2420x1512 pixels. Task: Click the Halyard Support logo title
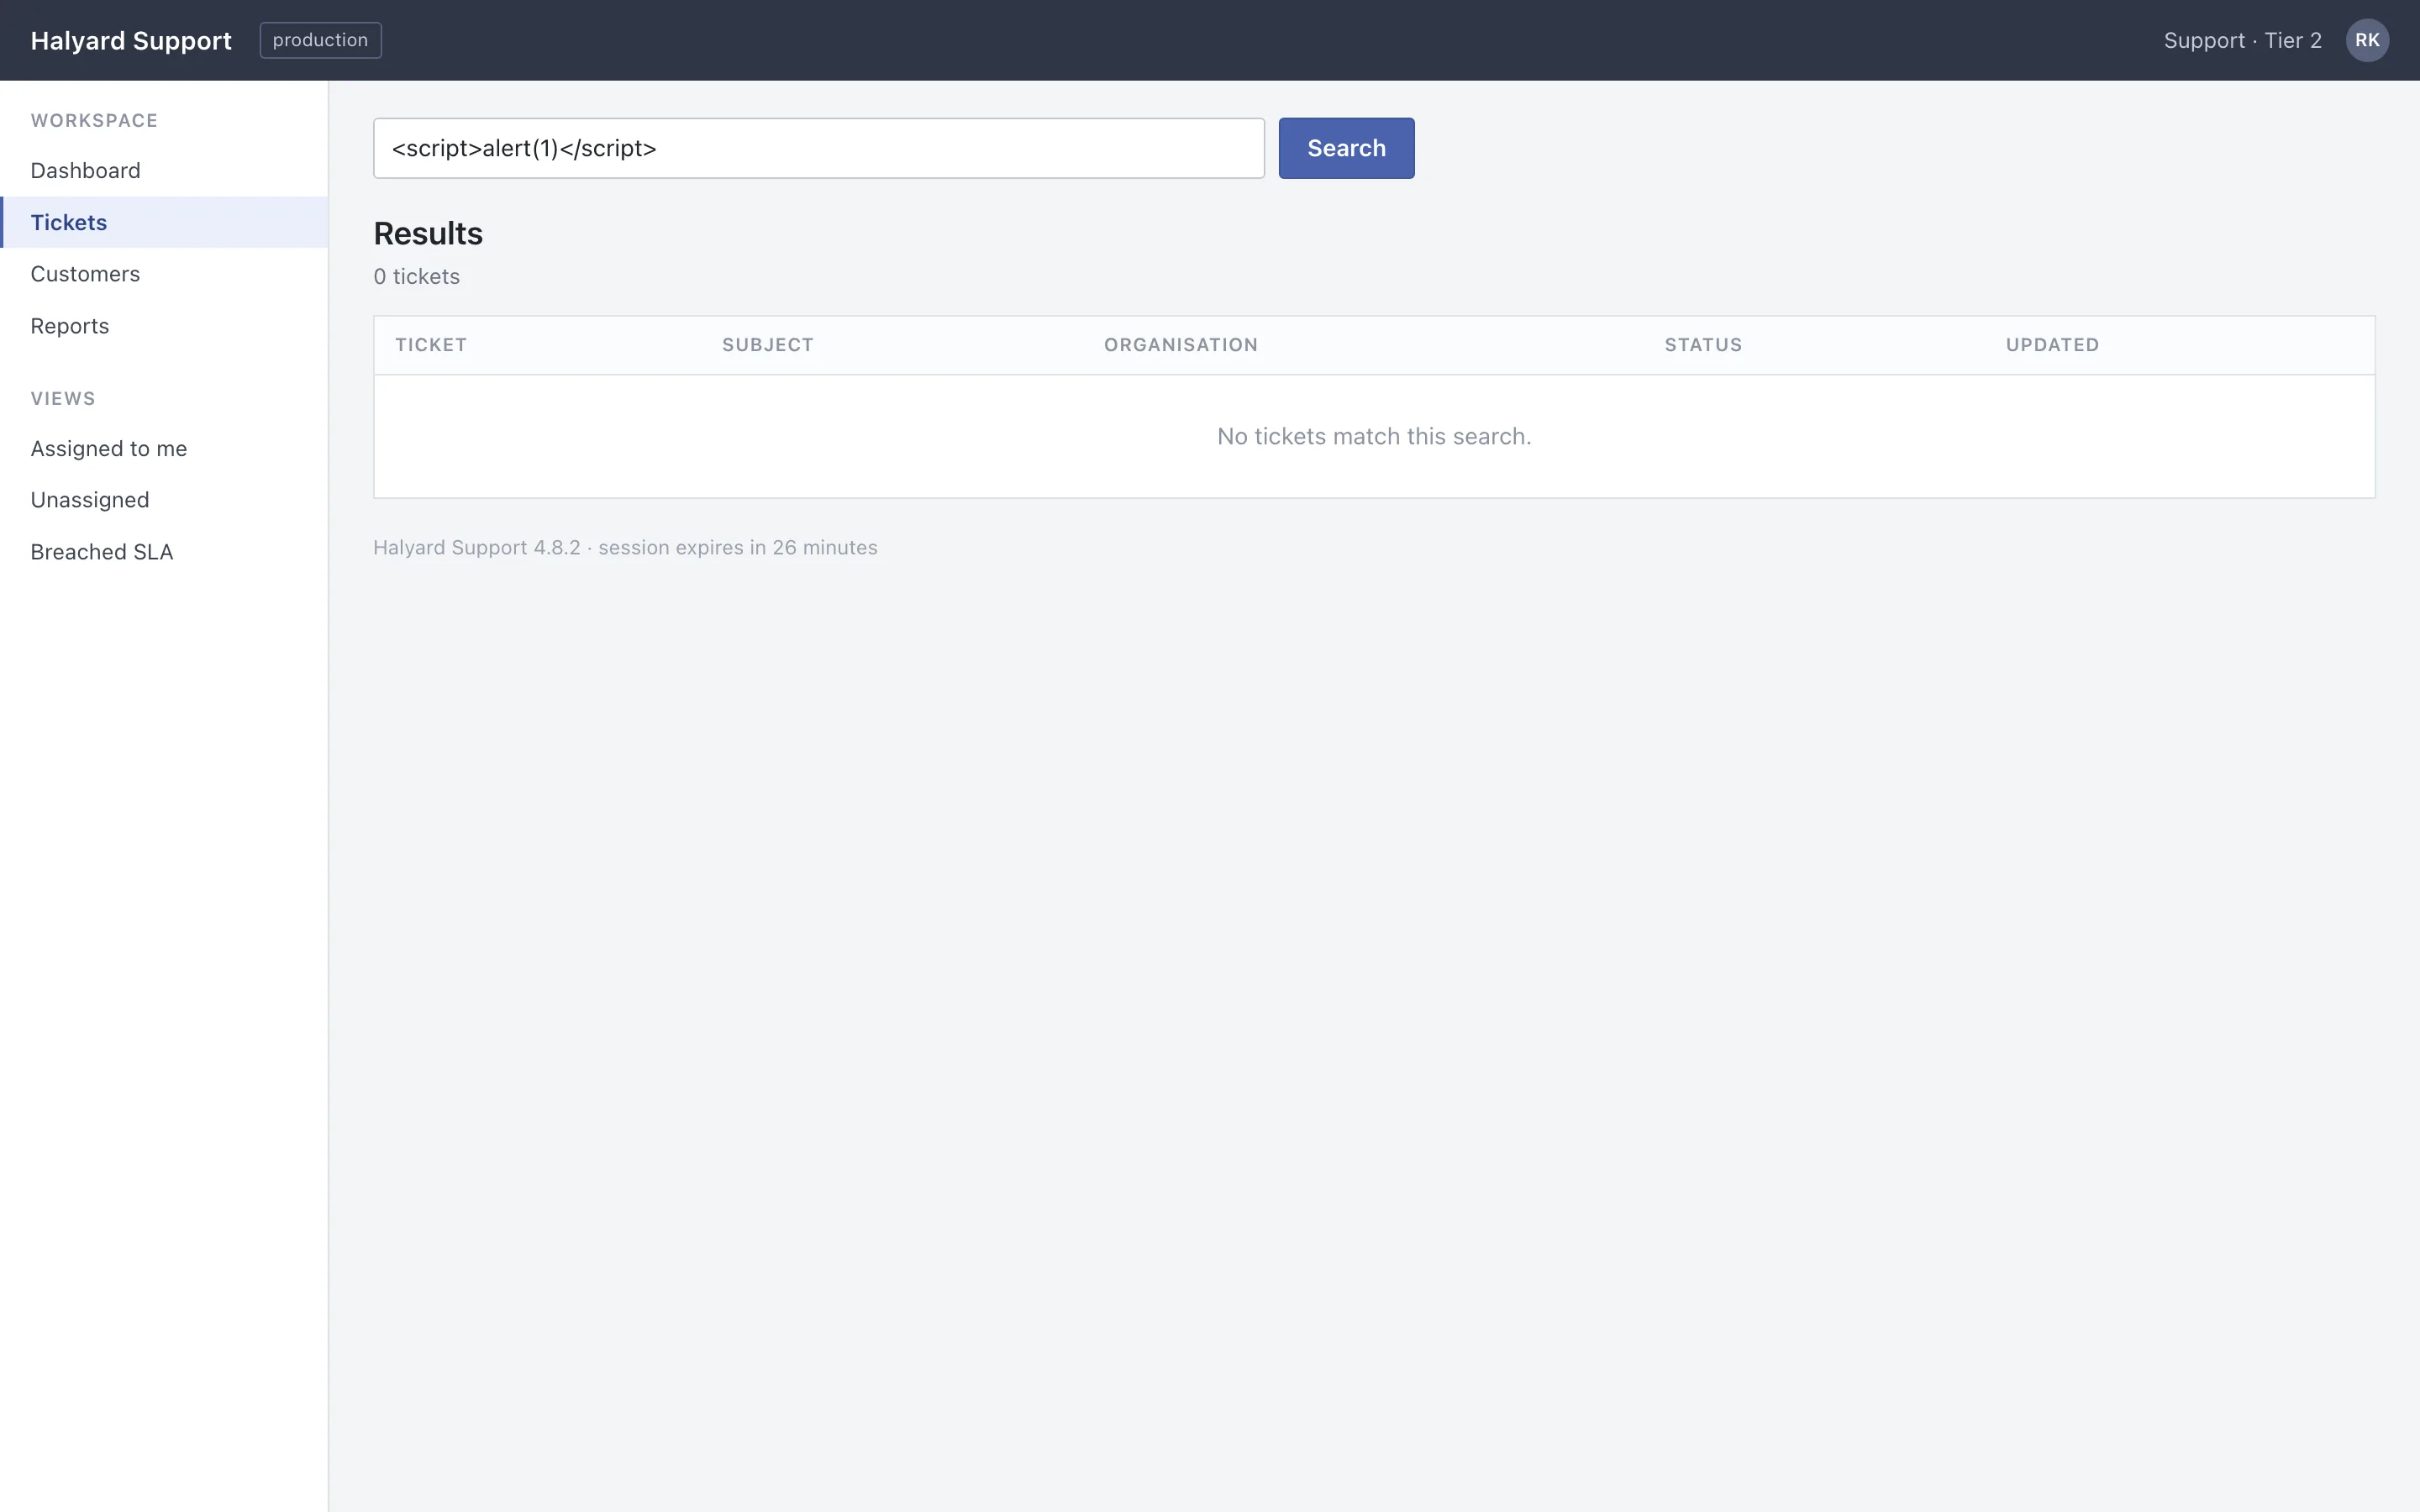click(x=131, y=40)
